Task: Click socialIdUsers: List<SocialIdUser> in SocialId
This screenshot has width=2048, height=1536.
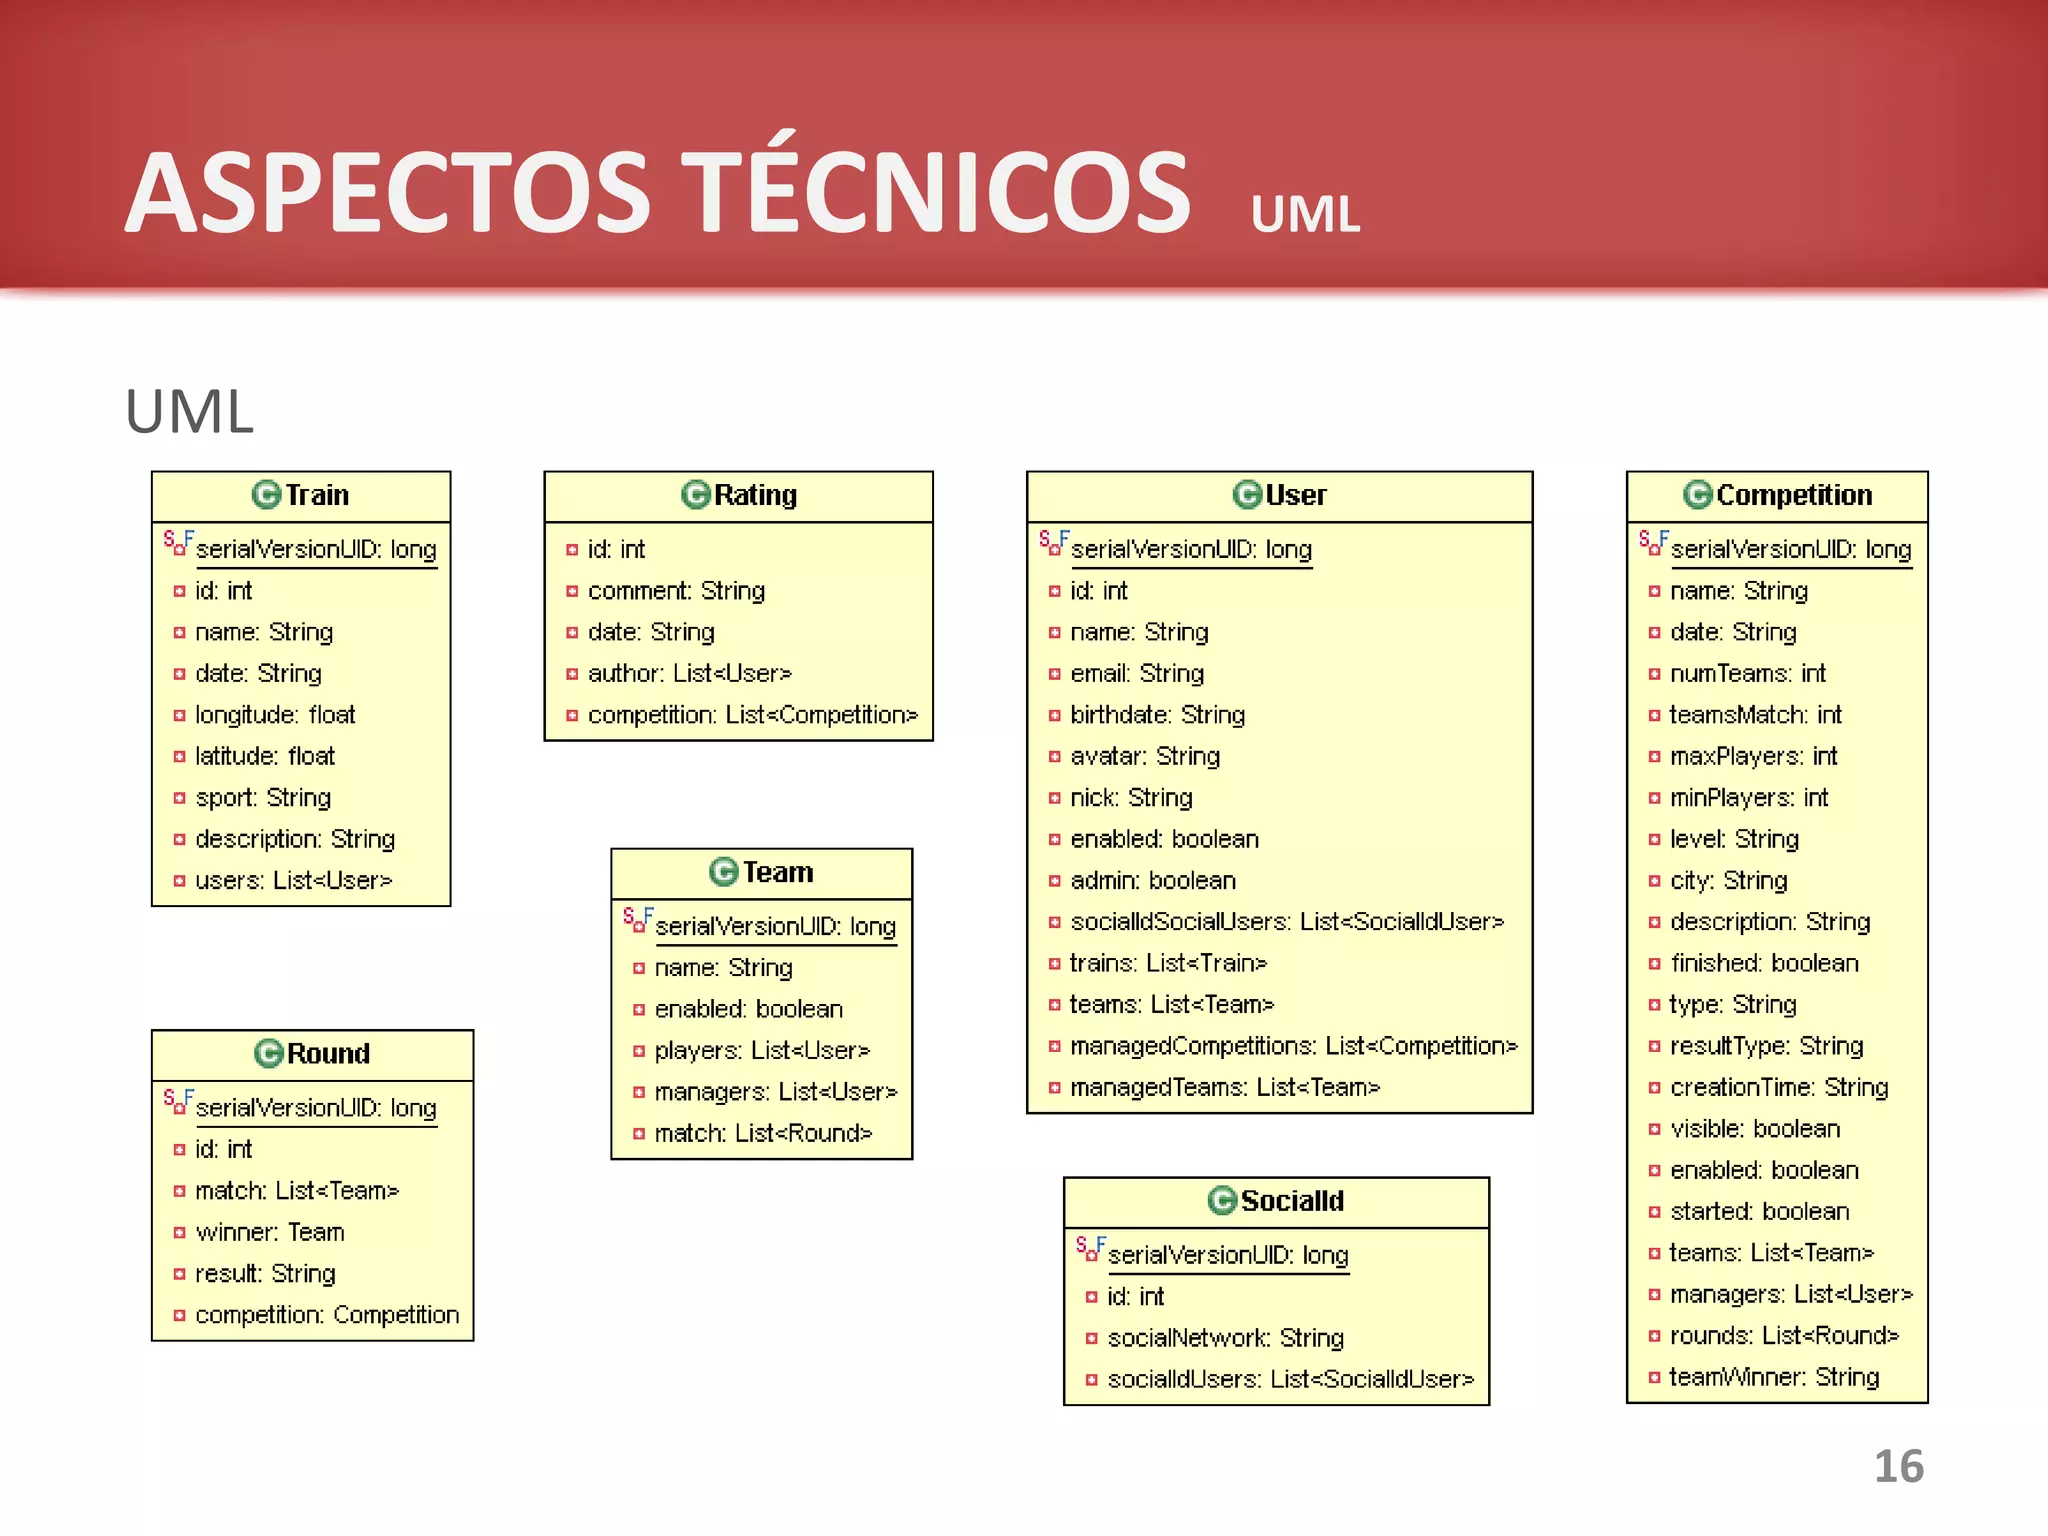Action: click(x=1291, y=1379)
